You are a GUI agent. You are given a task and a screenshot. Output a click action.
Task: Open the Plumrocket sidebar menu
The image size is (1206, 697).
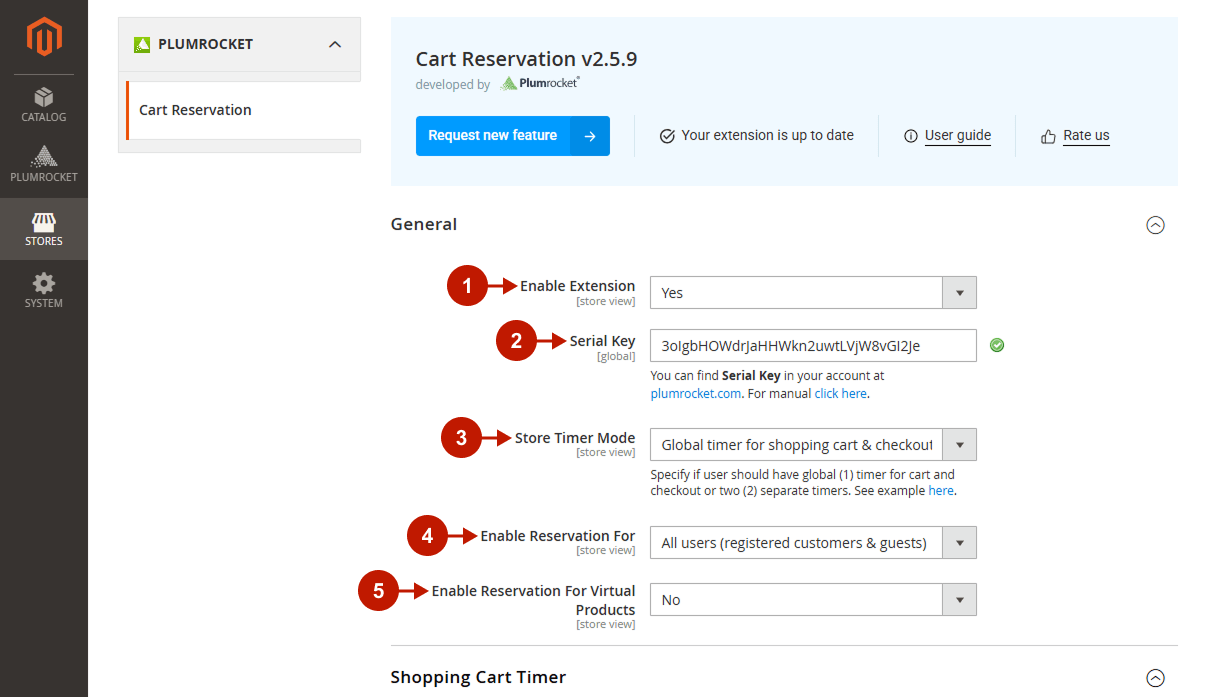click(x=44, y=165)
